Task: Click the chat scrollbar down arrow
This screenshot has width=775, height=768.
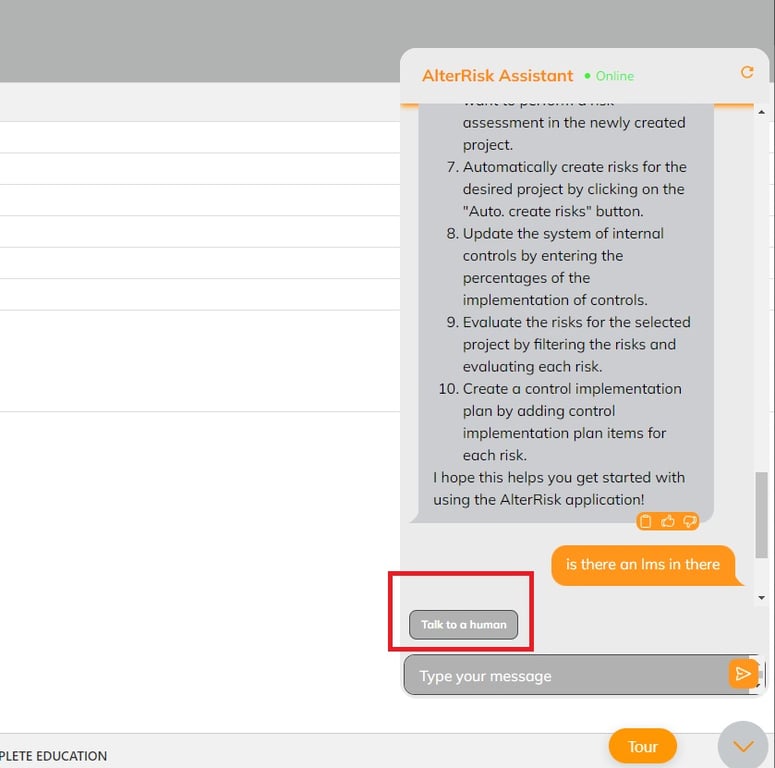Action: [762, 597]
